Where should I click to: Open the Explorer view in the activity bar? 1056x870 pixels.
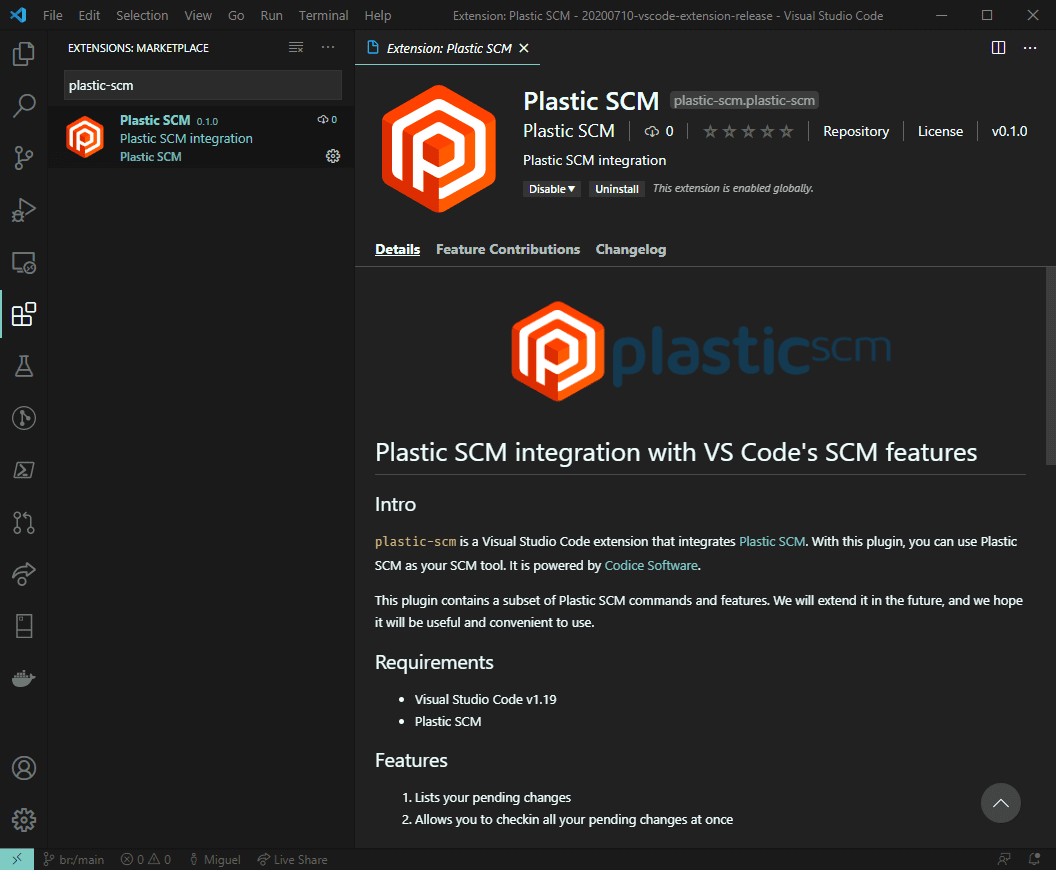pos(22,54)
